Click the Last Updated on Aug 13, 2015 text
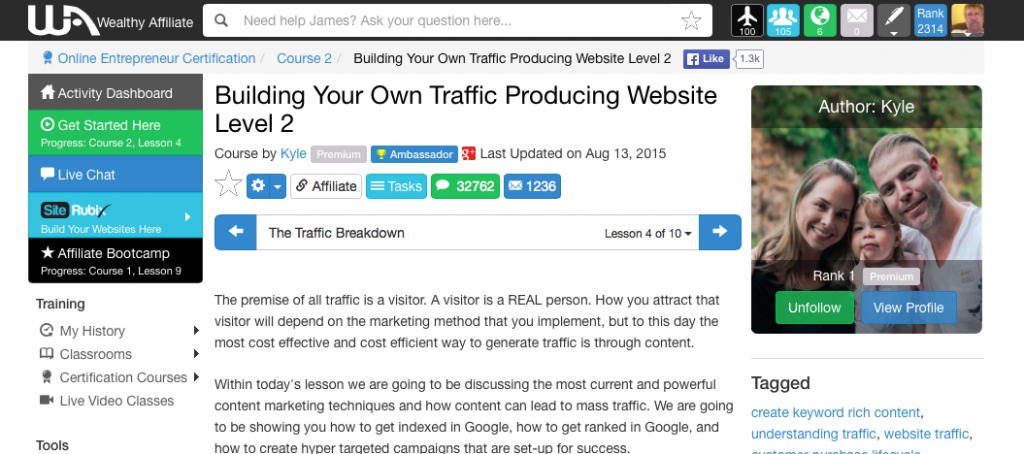Image resolution: width=1024 pixels, height=454 pixels. click(573, 154)
